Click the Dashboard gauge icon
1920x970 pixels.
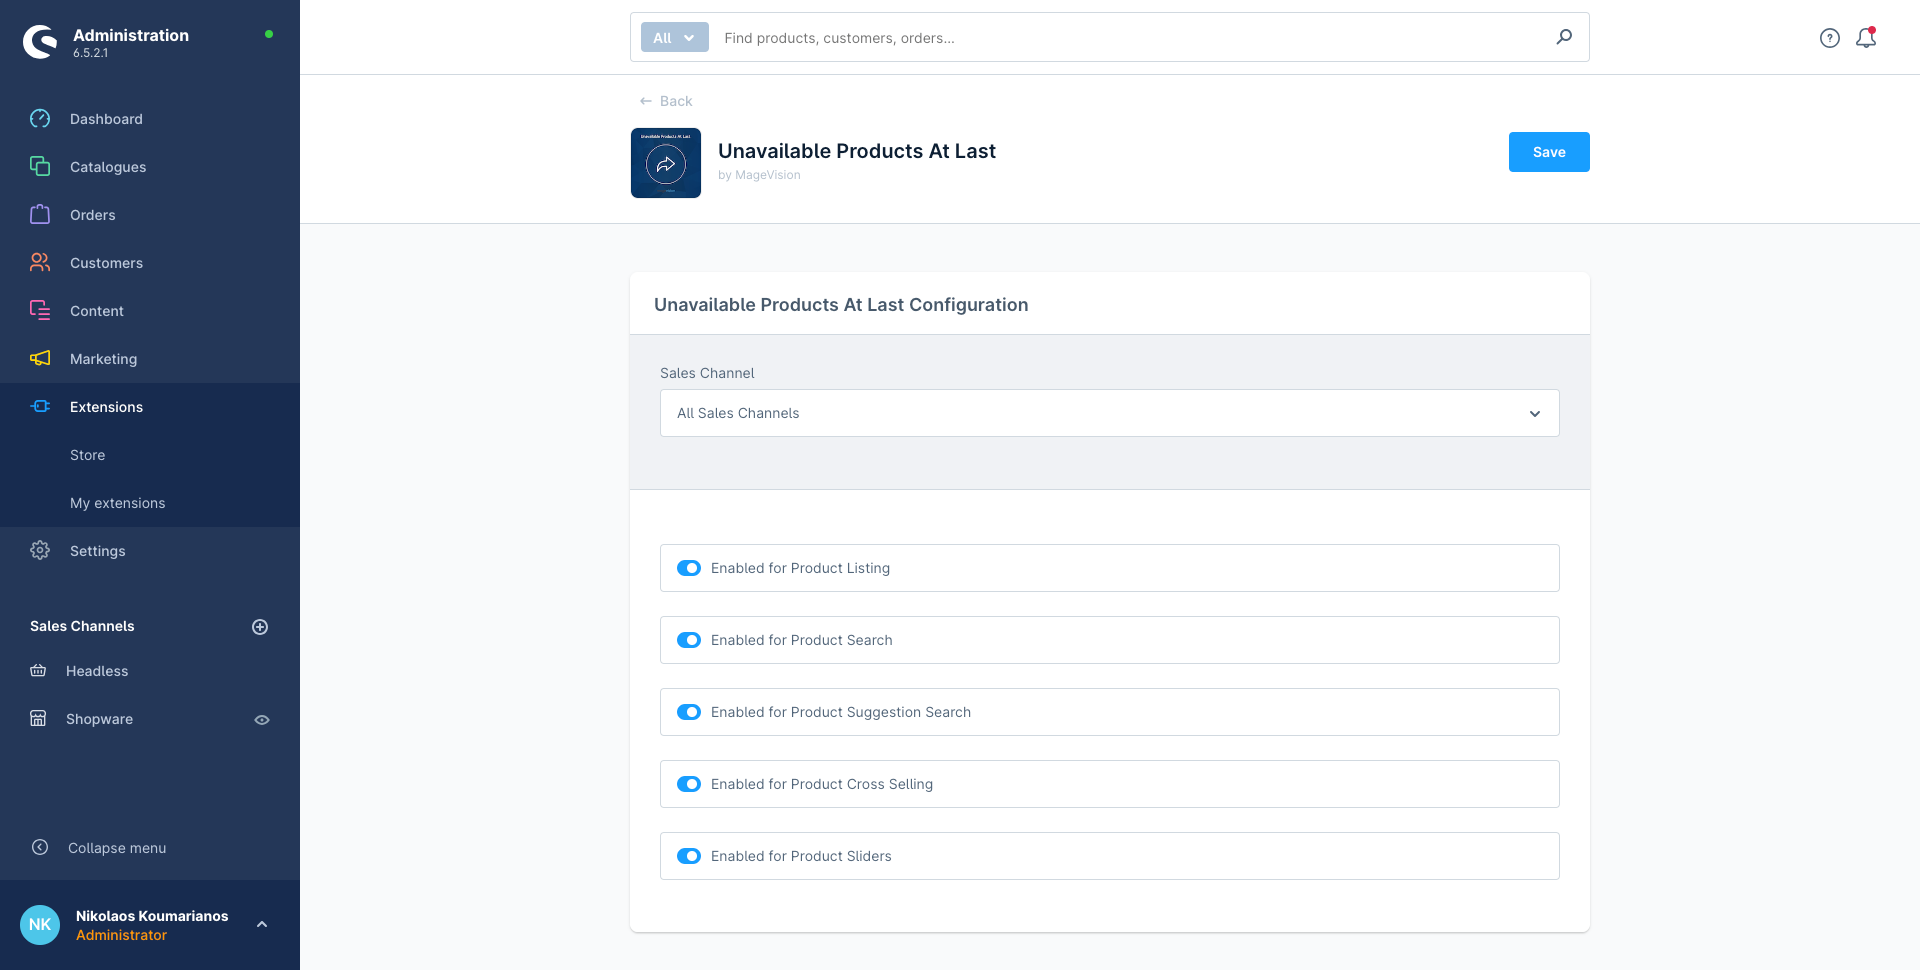[40, 119]
